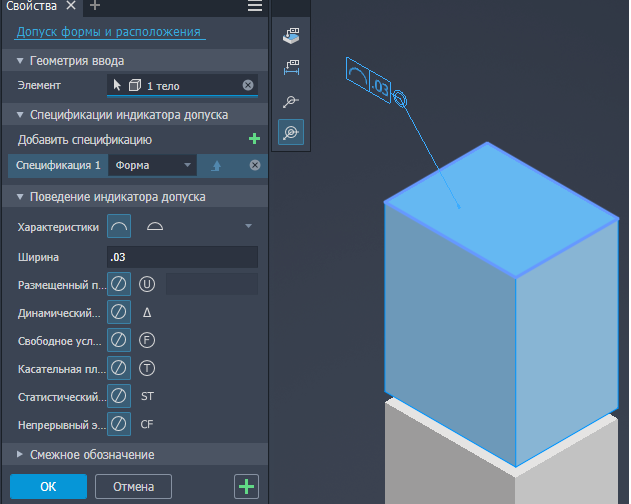Select the profile of a surface characteristic
This screenshot has width=631, height=504.
click(x=155, y=227)
